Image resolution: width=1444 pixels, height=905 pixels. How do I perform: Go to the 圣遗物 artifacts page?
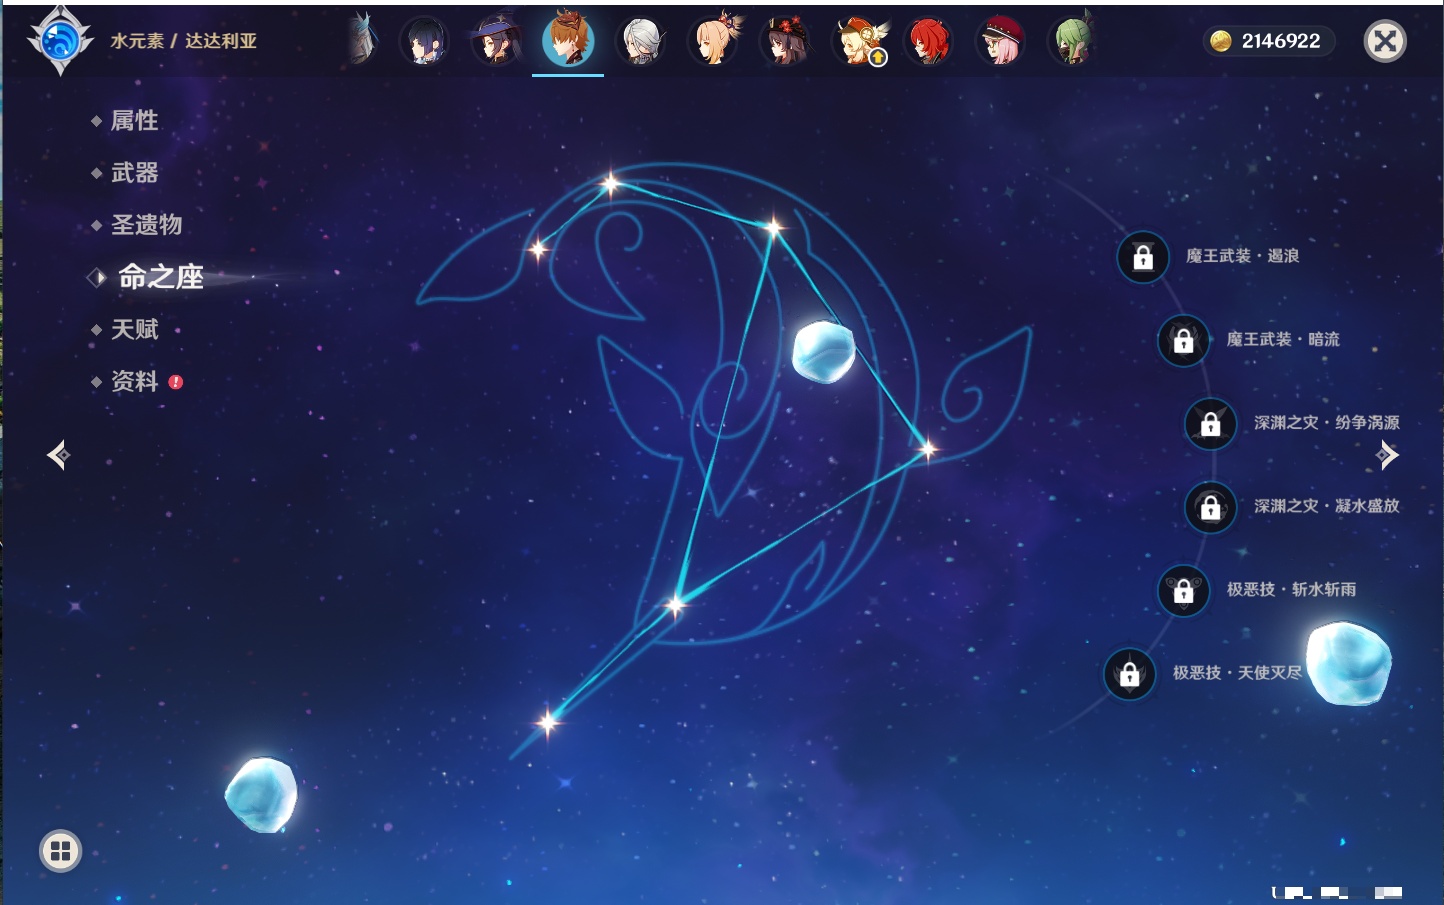[146, 225]
